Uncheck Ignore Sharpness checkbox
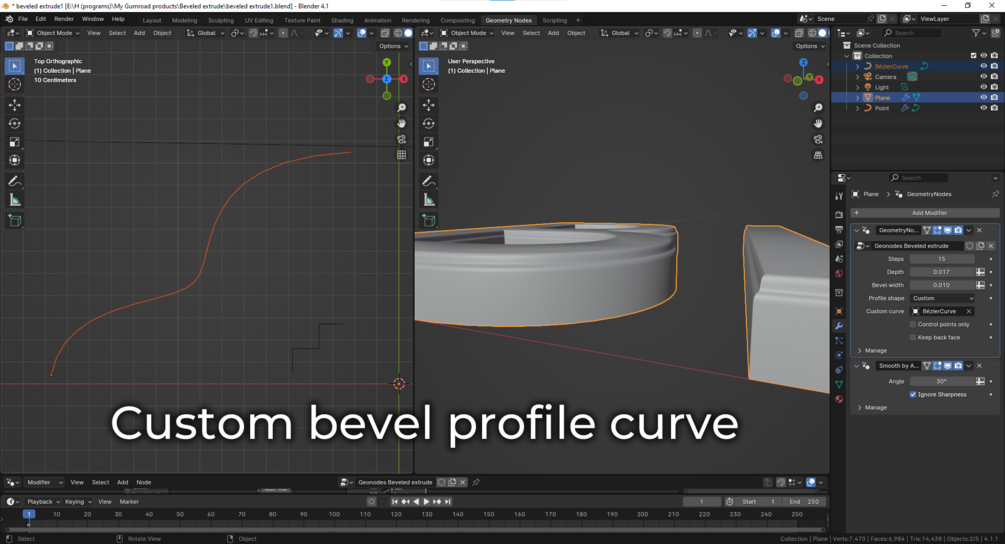Viewport: 1005px width, 544px height. click(x=913, y=395)
